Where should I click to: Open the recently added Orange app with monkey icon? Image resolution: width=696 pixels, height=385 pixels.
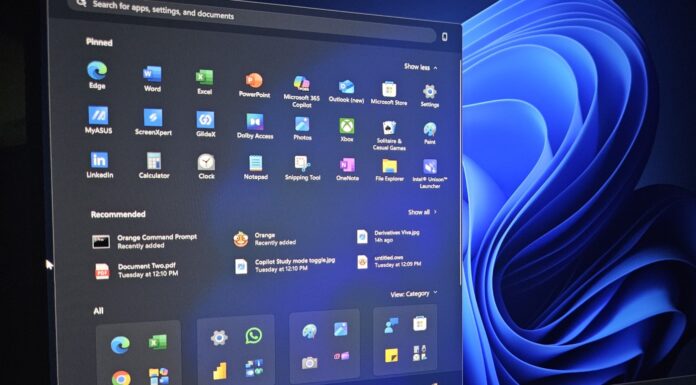[265, 239]
